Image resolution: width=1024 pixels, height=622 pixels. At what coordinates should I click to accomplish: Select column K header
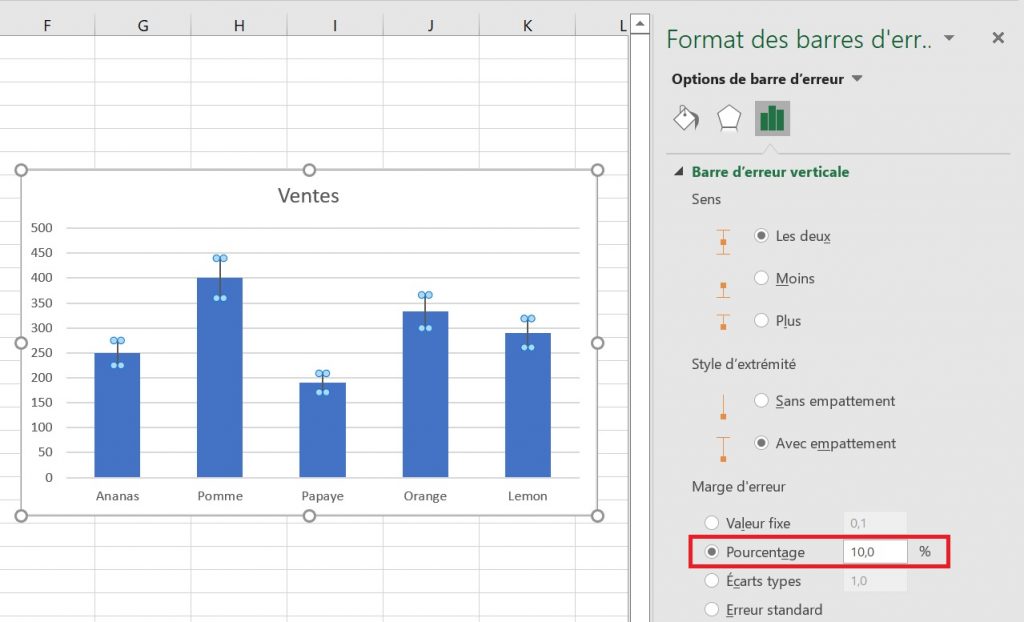(527, 25)
